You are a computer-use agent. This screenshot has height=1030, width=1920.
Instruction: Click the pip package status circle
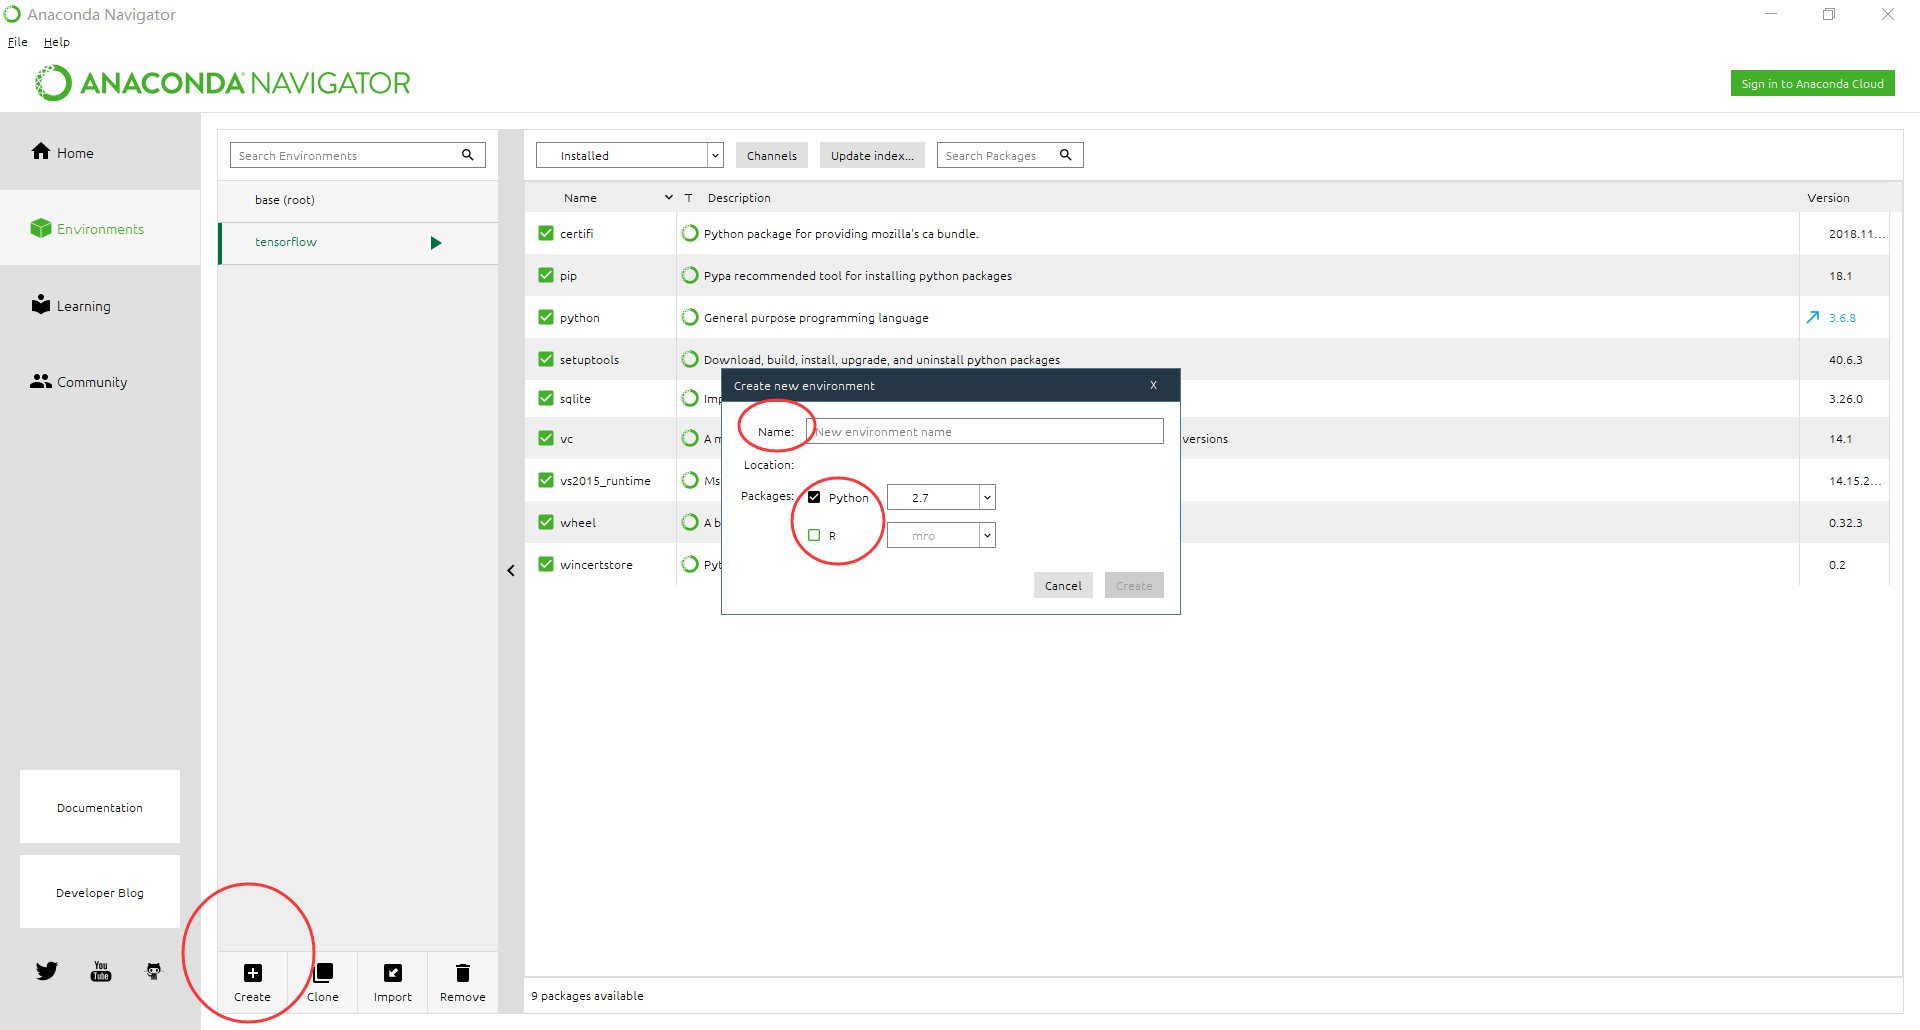click(690, 275)
